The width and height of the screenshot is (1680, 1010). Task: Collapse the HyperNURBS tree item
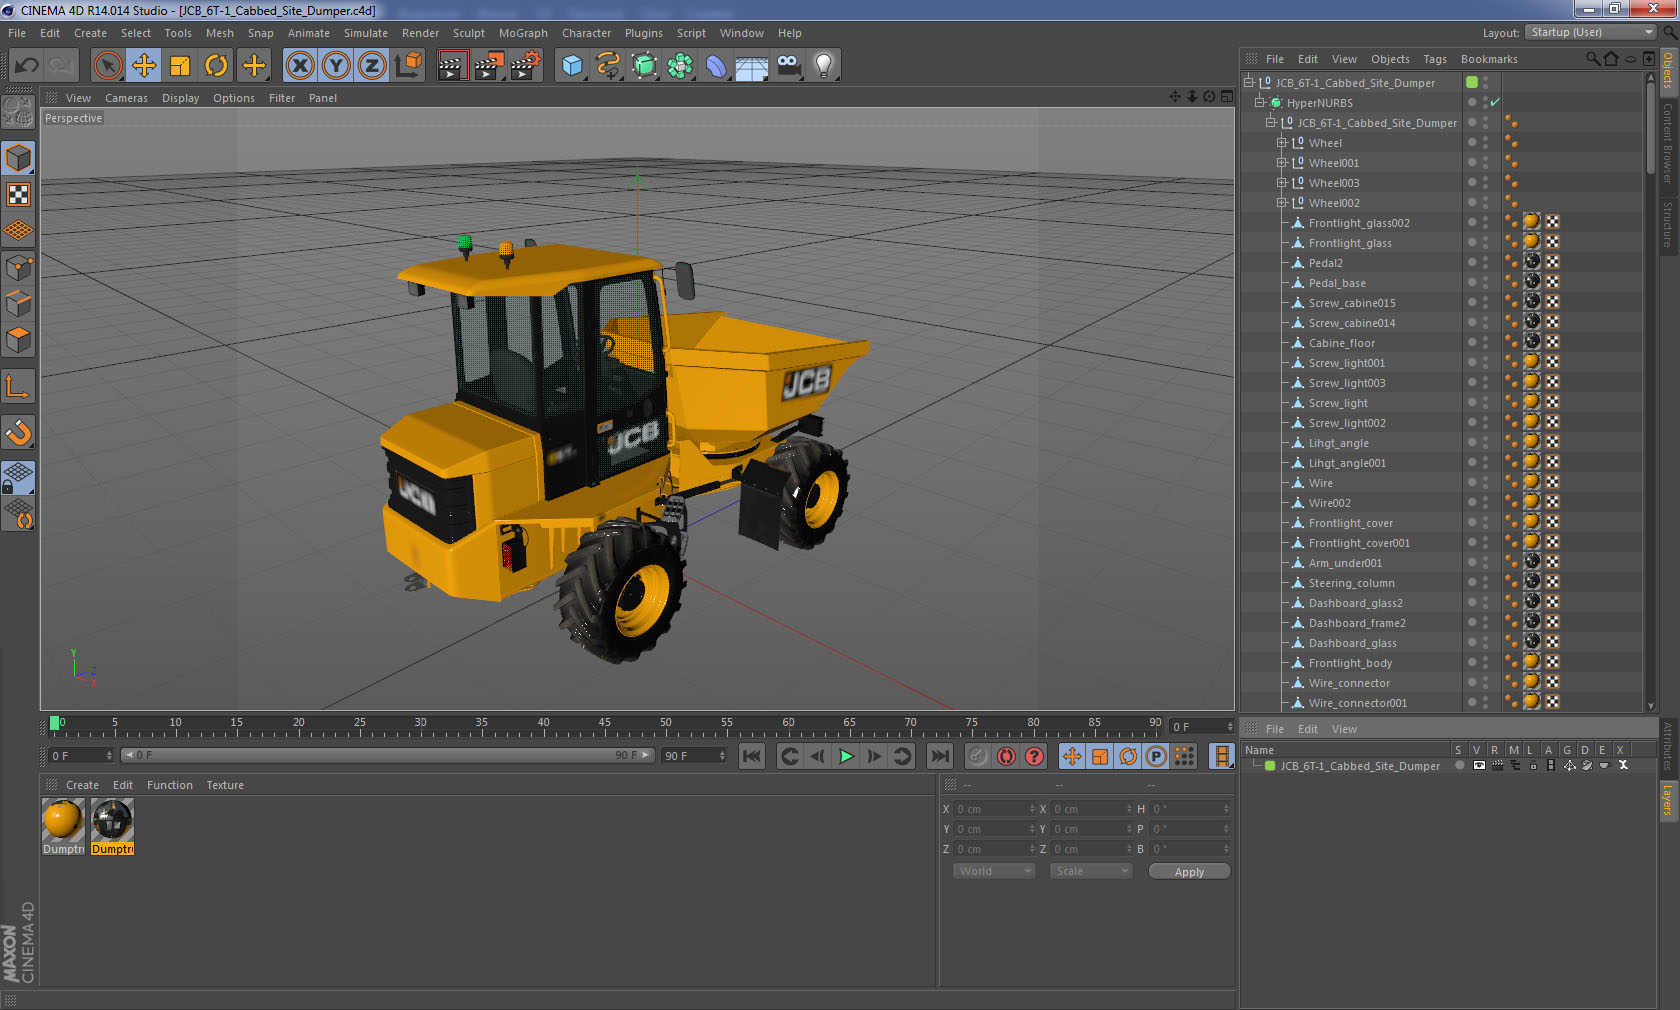point(1260,103)
